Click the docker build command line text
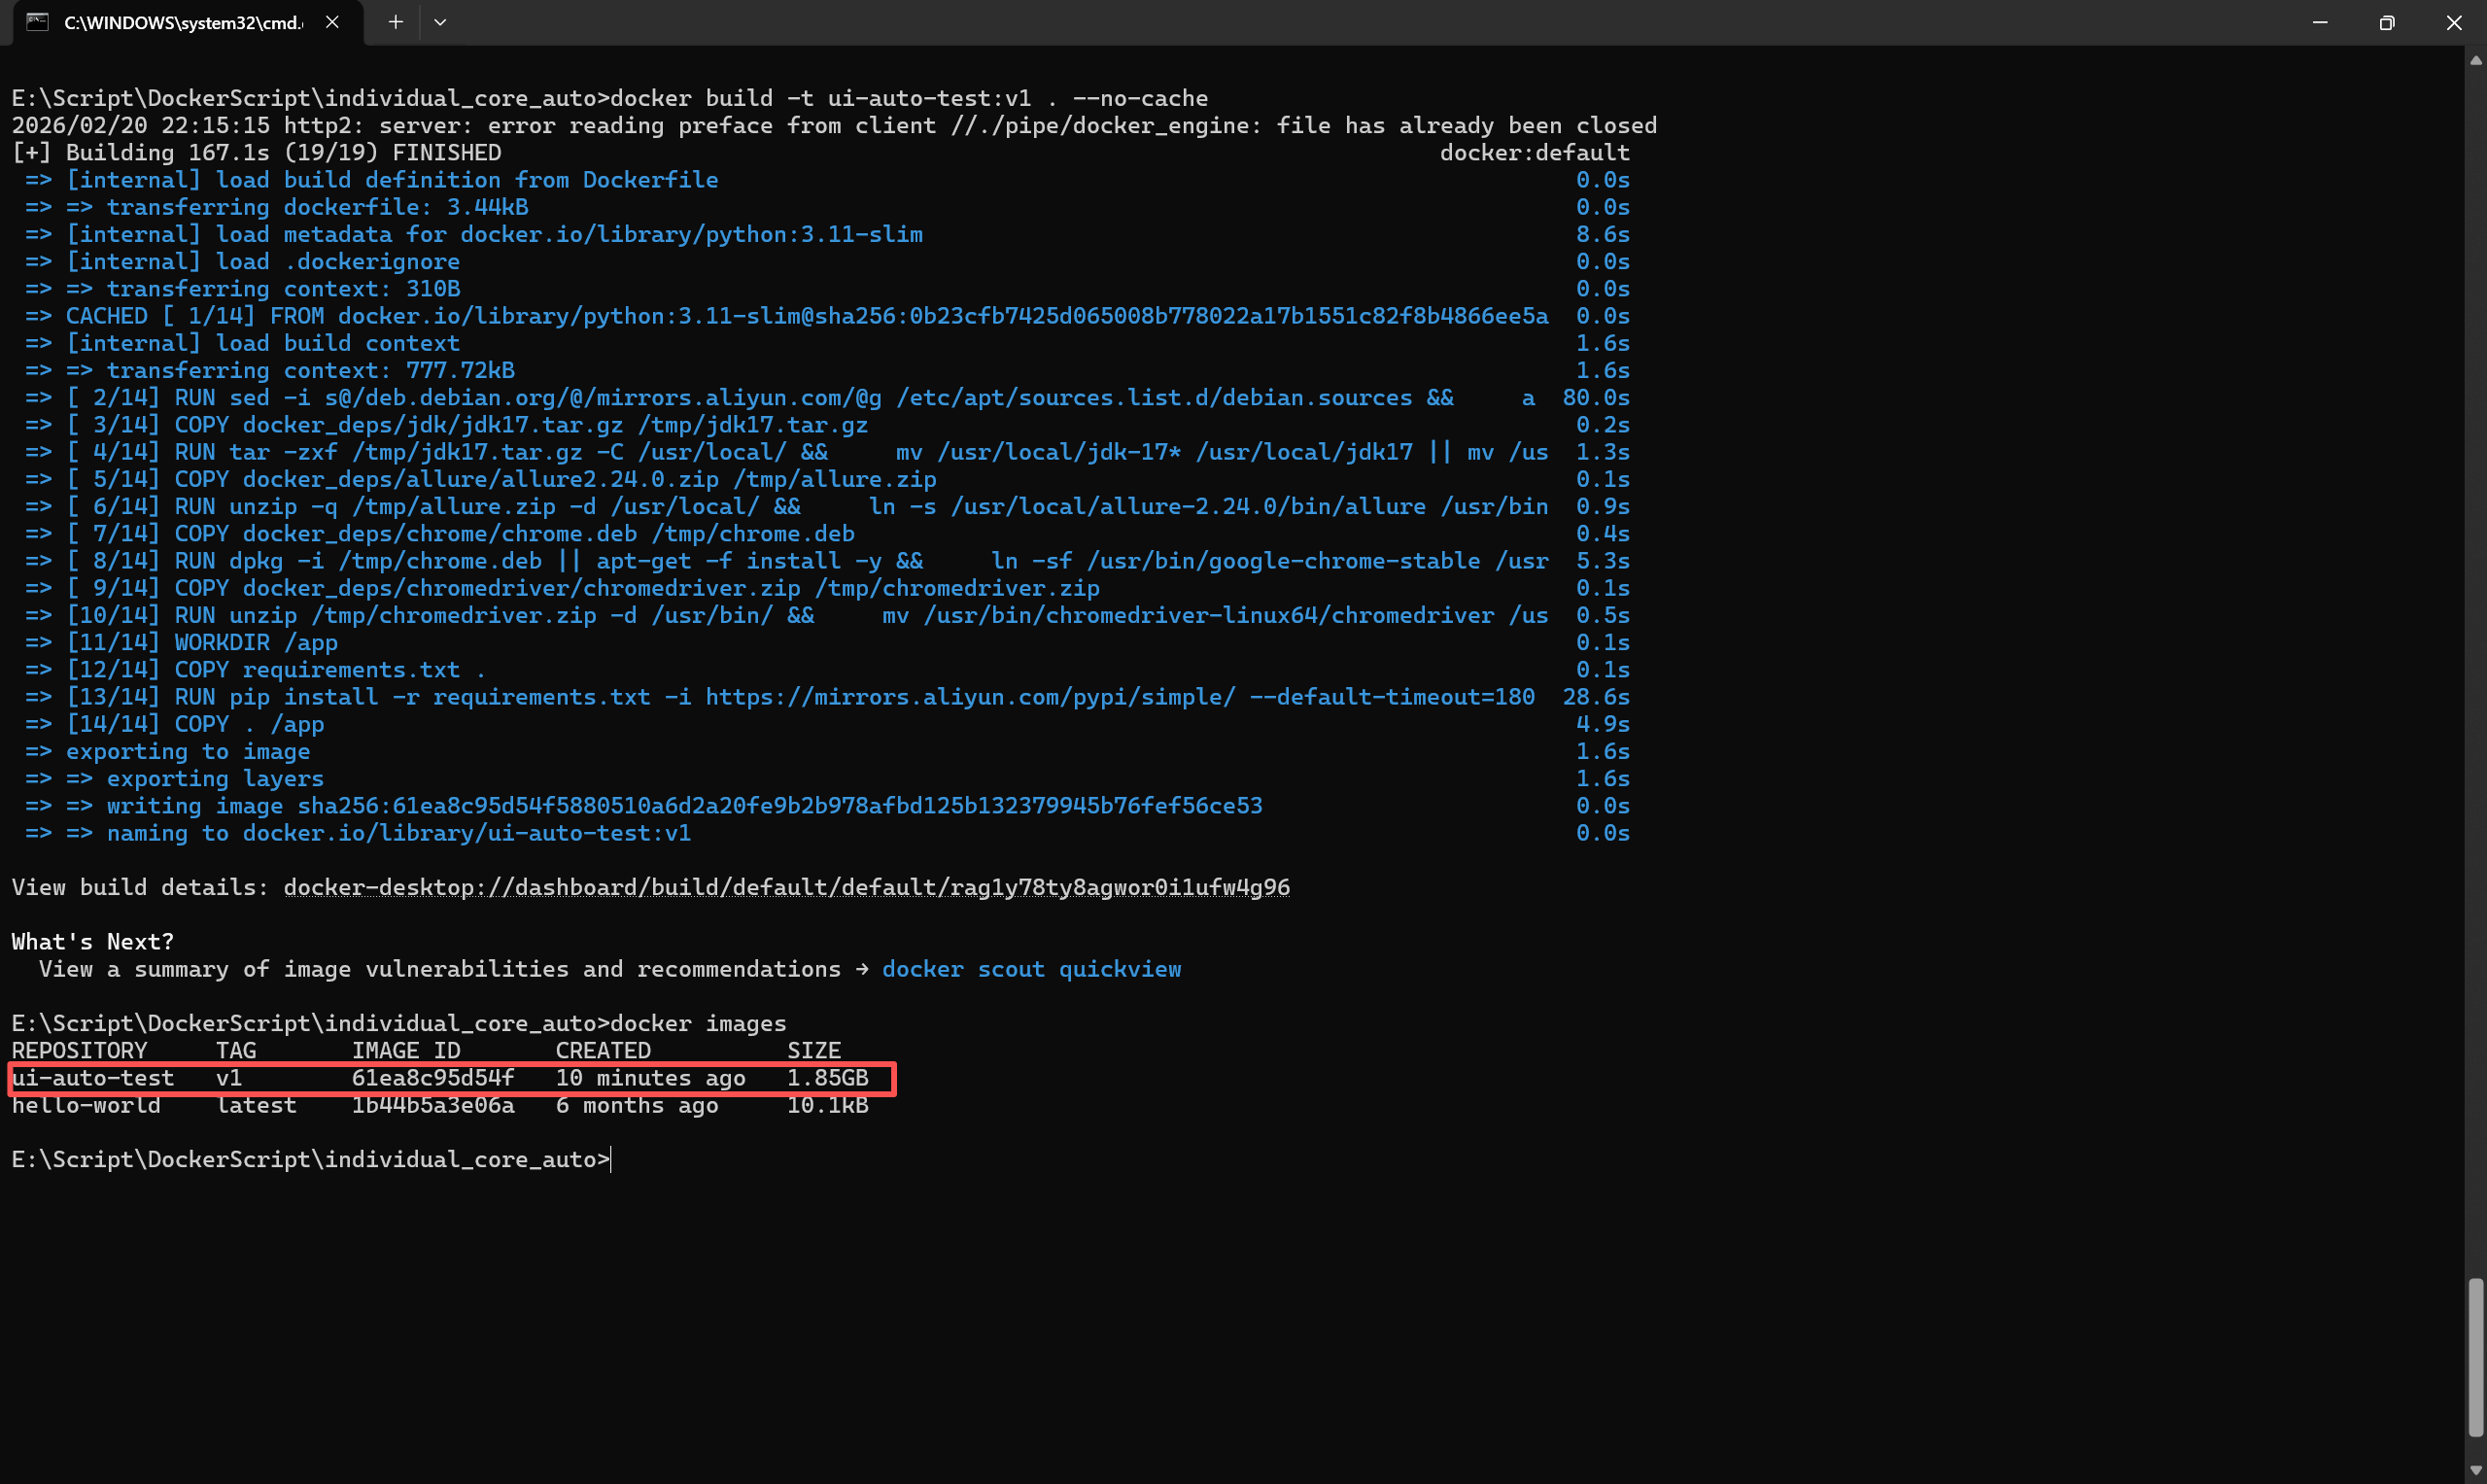The width and height of the screenshot is (2487, 1484). coord(908,98)
